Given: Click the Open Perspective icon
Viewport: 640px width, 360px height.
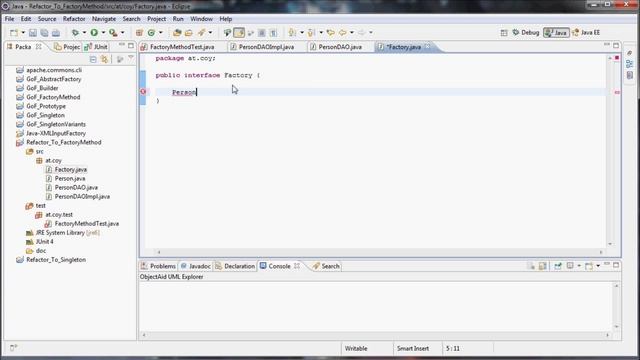Looking at the screenshot, I should tap(504, 33).
